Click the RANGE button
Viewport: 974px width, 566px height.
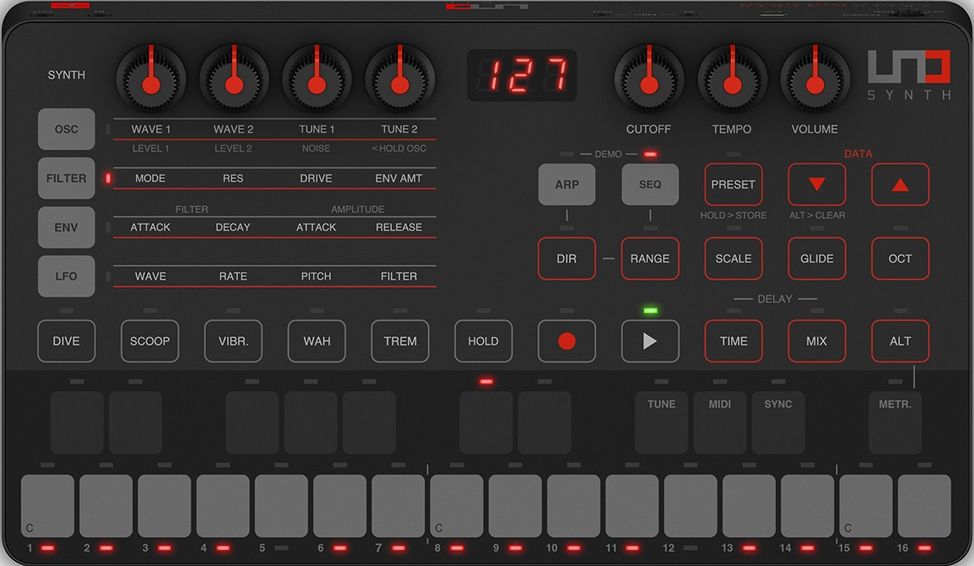[x=650, y=258]
